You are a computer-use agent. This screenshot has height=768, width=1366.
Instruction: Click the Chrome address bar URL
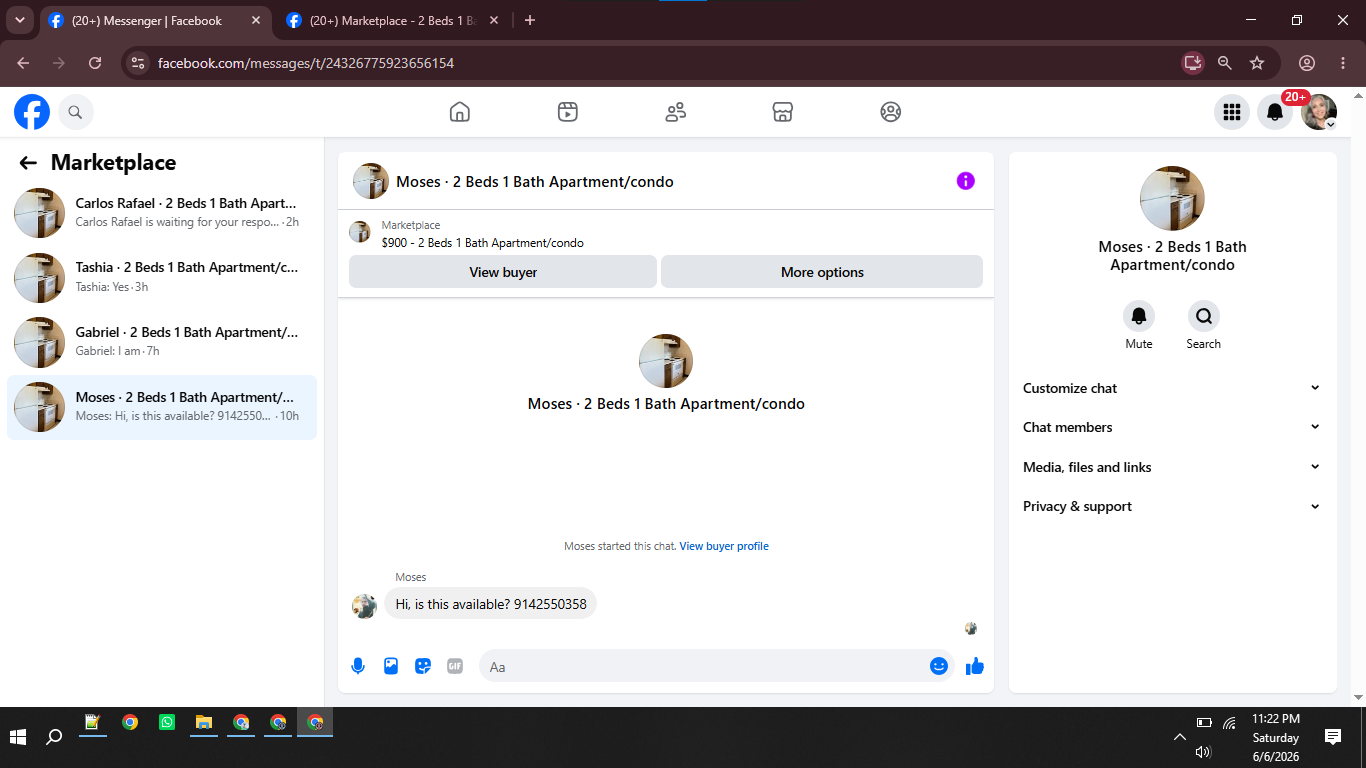pos(306,63)
